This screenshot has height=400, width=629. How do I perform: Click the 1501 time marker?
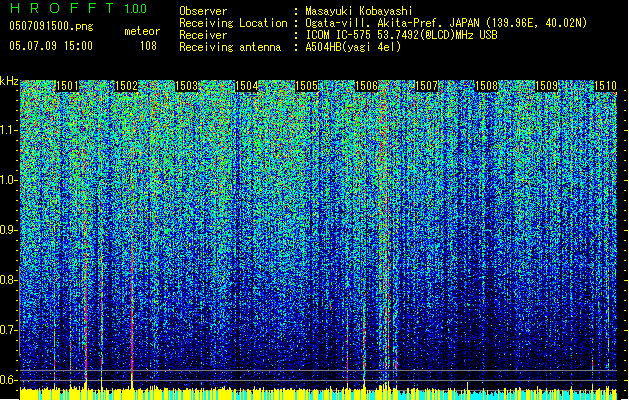tap(67, 86)
